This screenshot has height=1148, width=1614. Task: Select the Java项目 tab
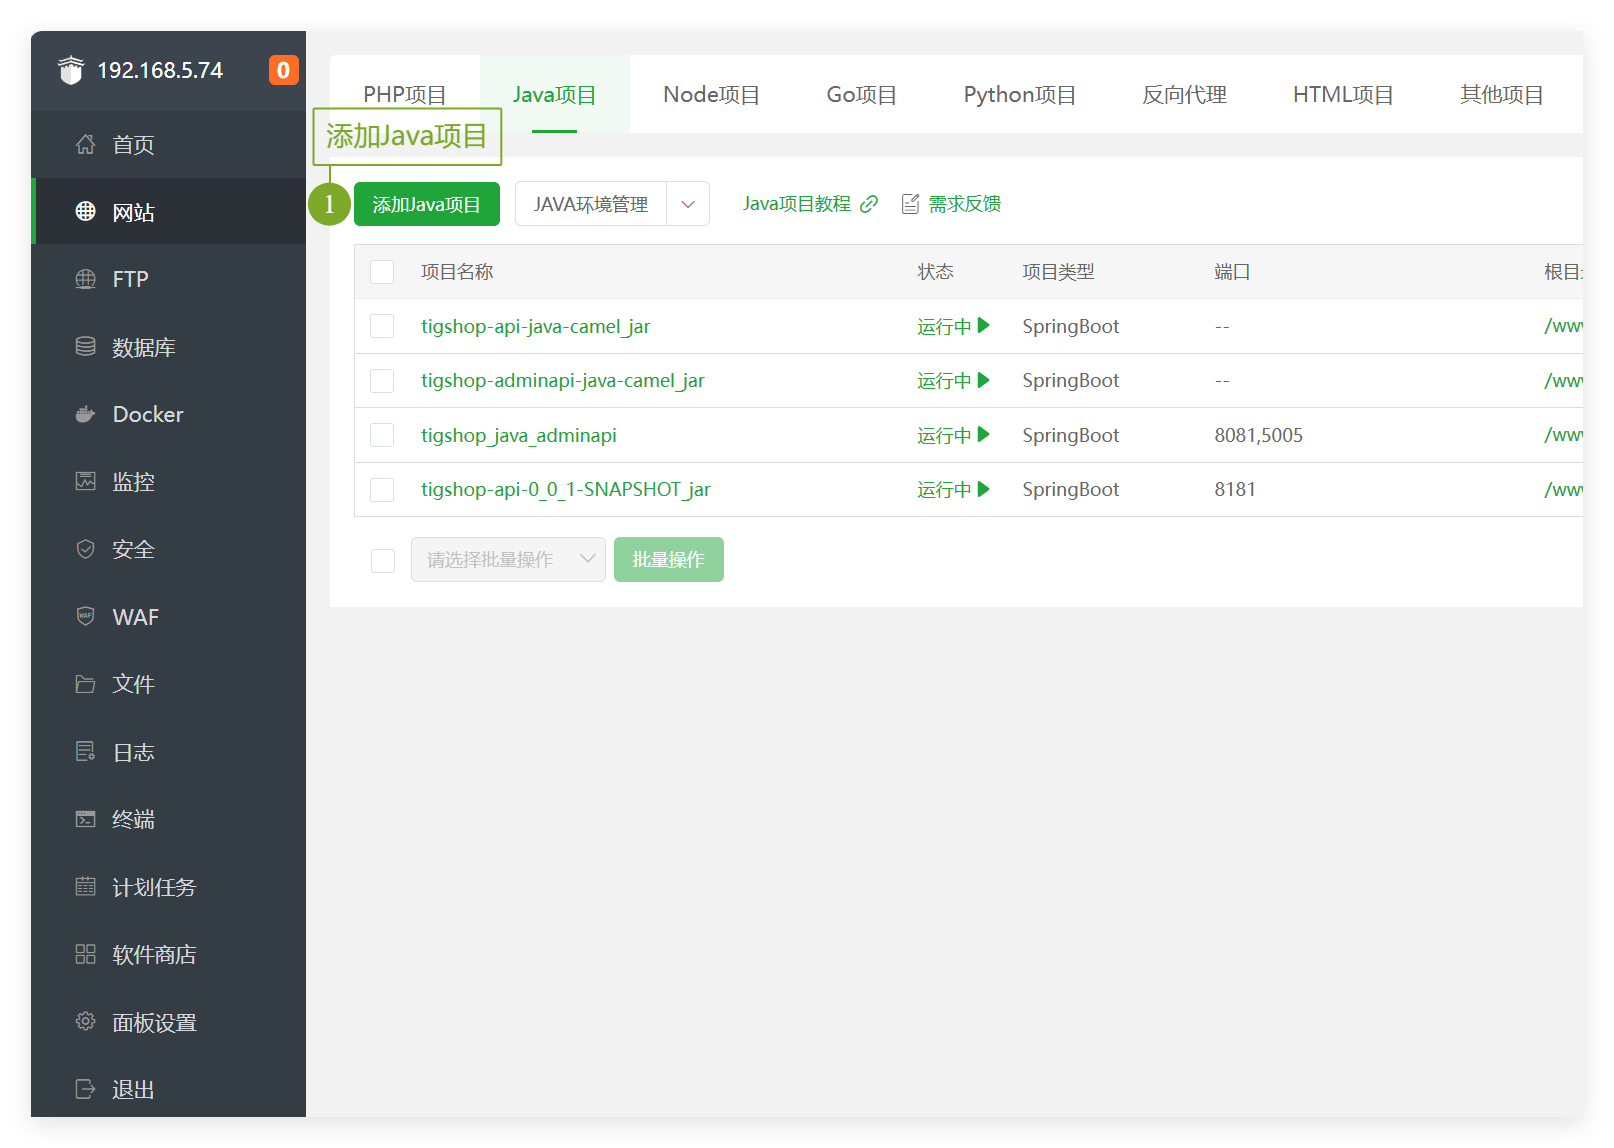pos(555,94)
